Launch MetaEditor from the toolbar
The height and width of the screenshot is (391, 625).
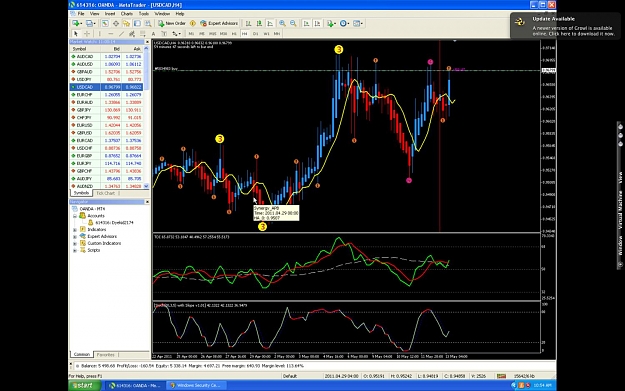click(193, 24)
